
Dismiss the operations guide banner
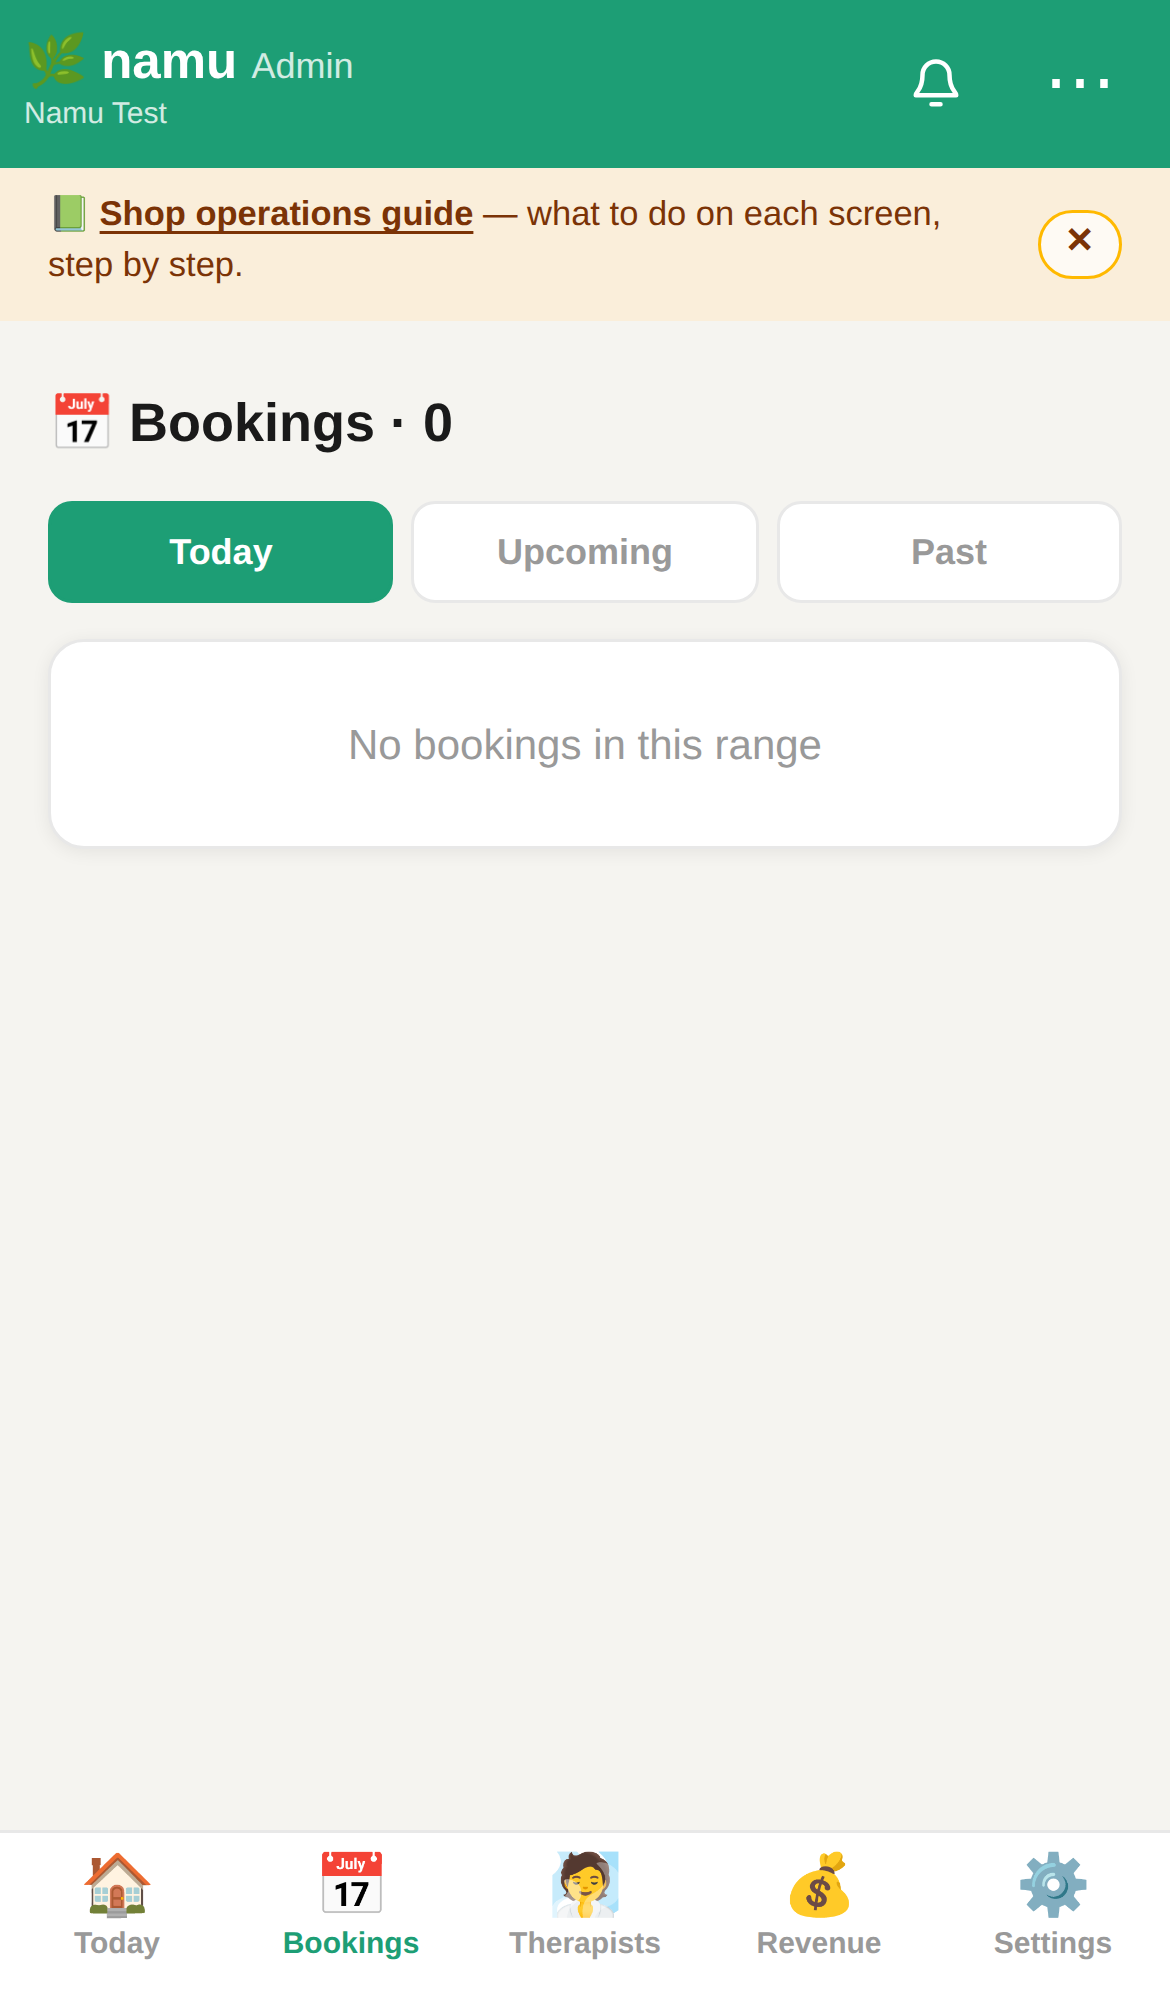[1079, 244]
